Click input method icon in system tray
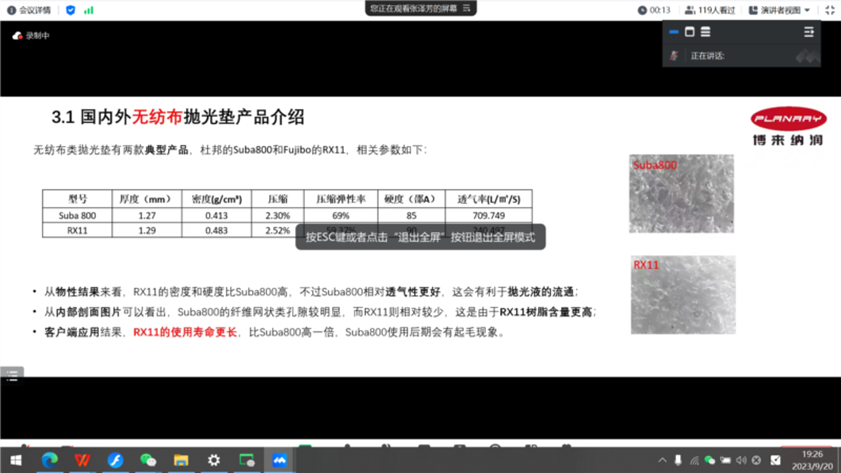This screenshot has height=473, width=841. 776,460
